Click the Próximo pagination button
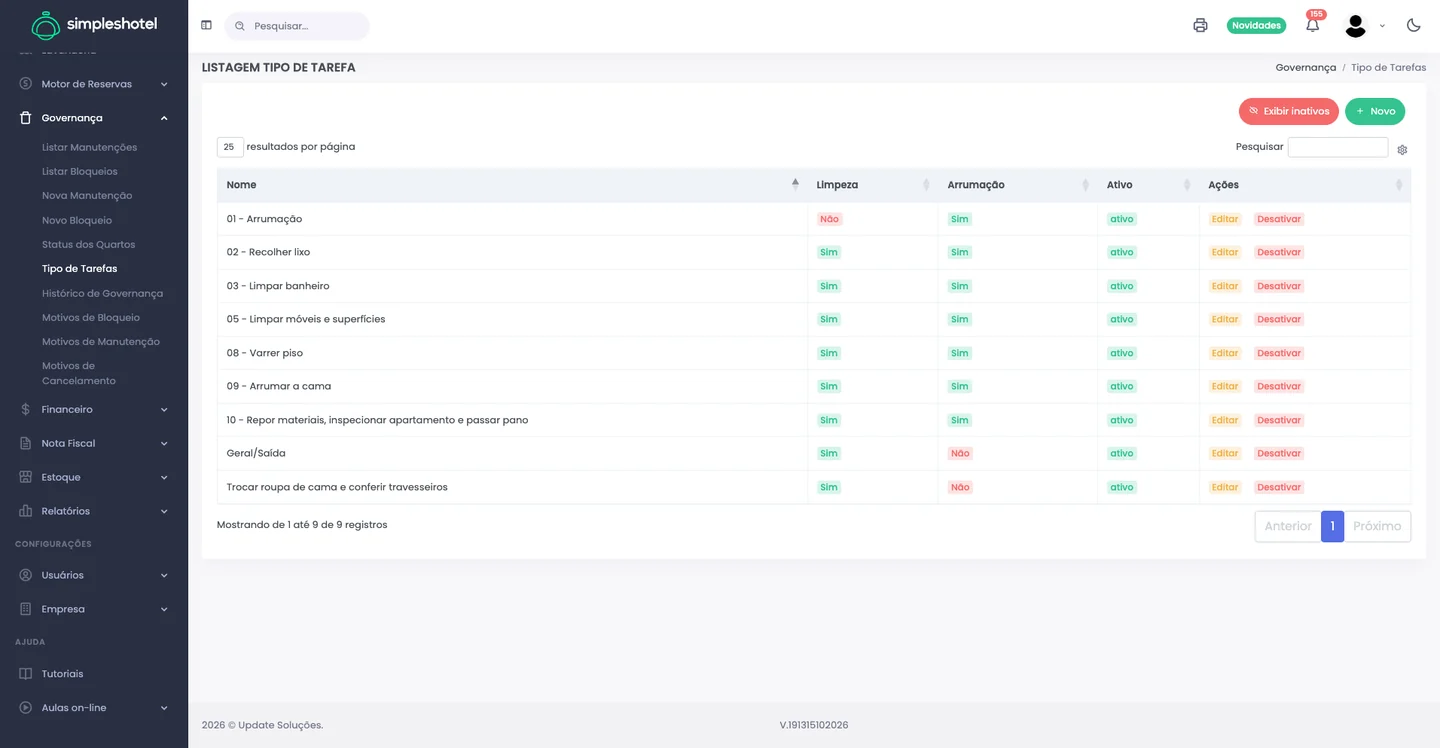Screen dimensions: 1440x748 pos(1377,526)
